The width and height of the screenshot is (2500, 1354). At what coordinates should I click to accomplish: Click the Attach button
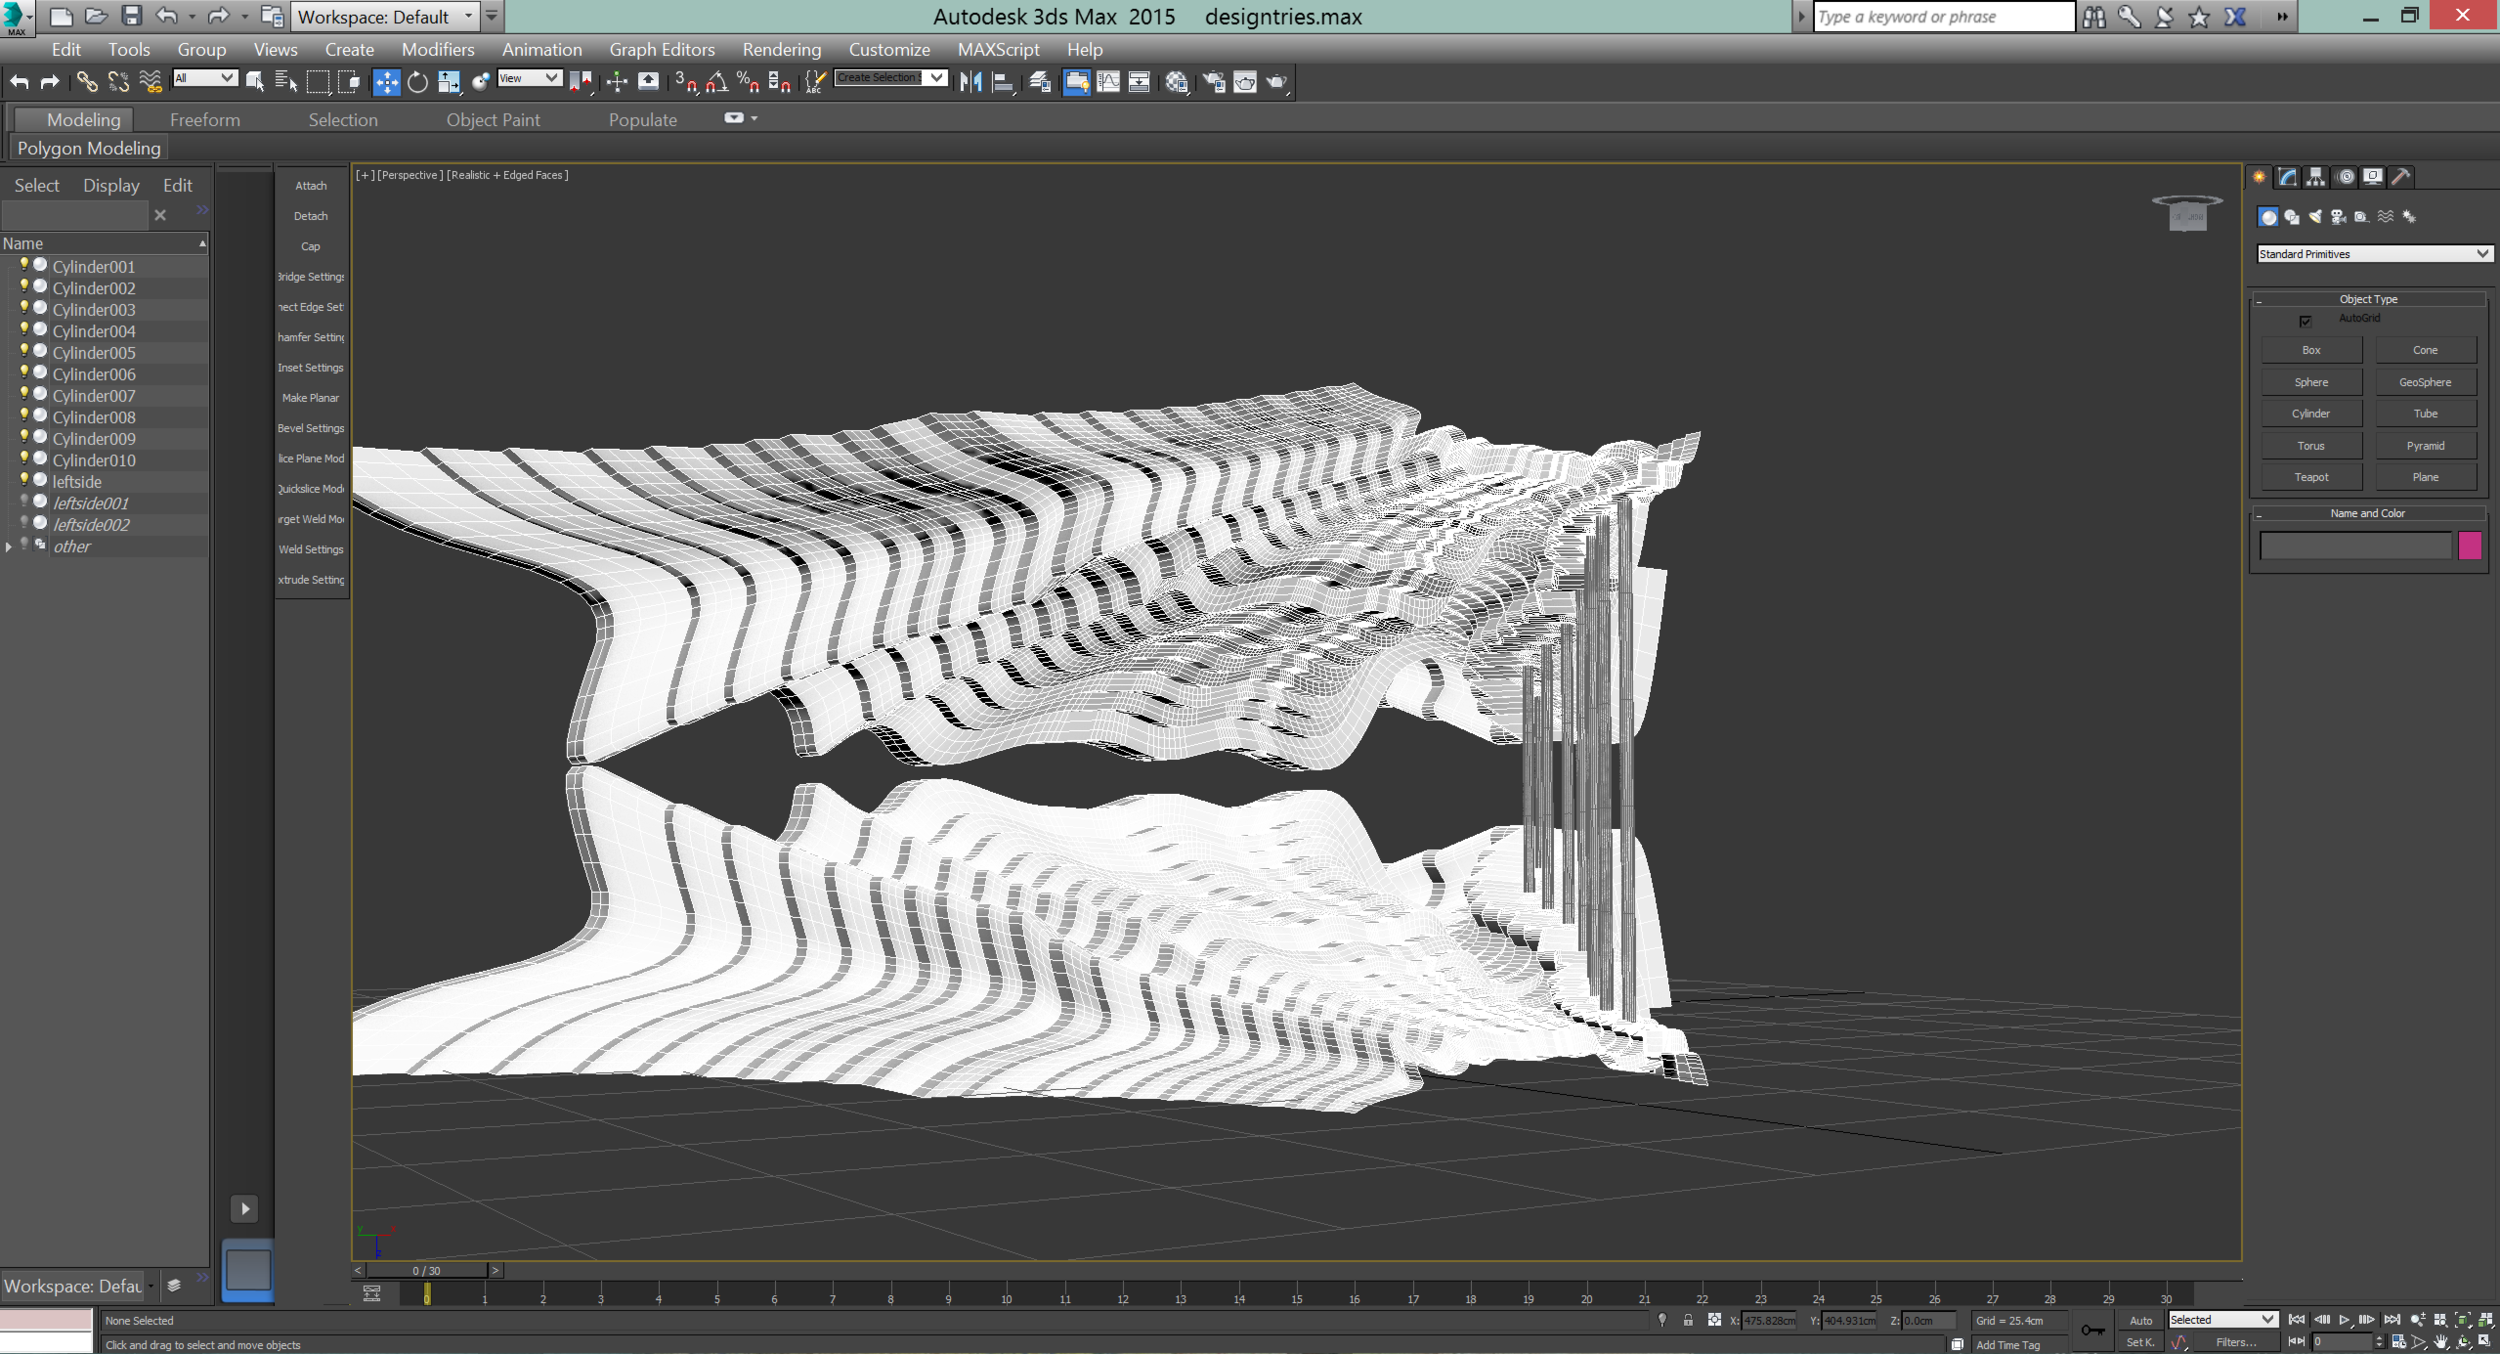click(x=310, y=186)
